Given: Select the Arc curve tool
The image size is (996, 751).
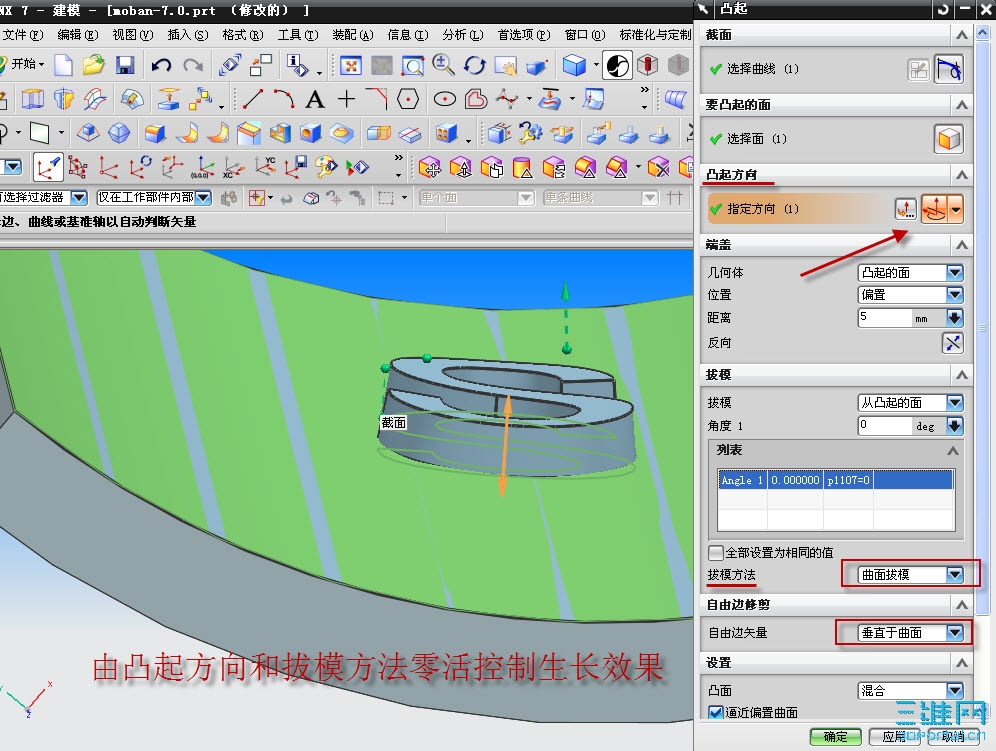Looking at the screenshot, I should 284,99.
